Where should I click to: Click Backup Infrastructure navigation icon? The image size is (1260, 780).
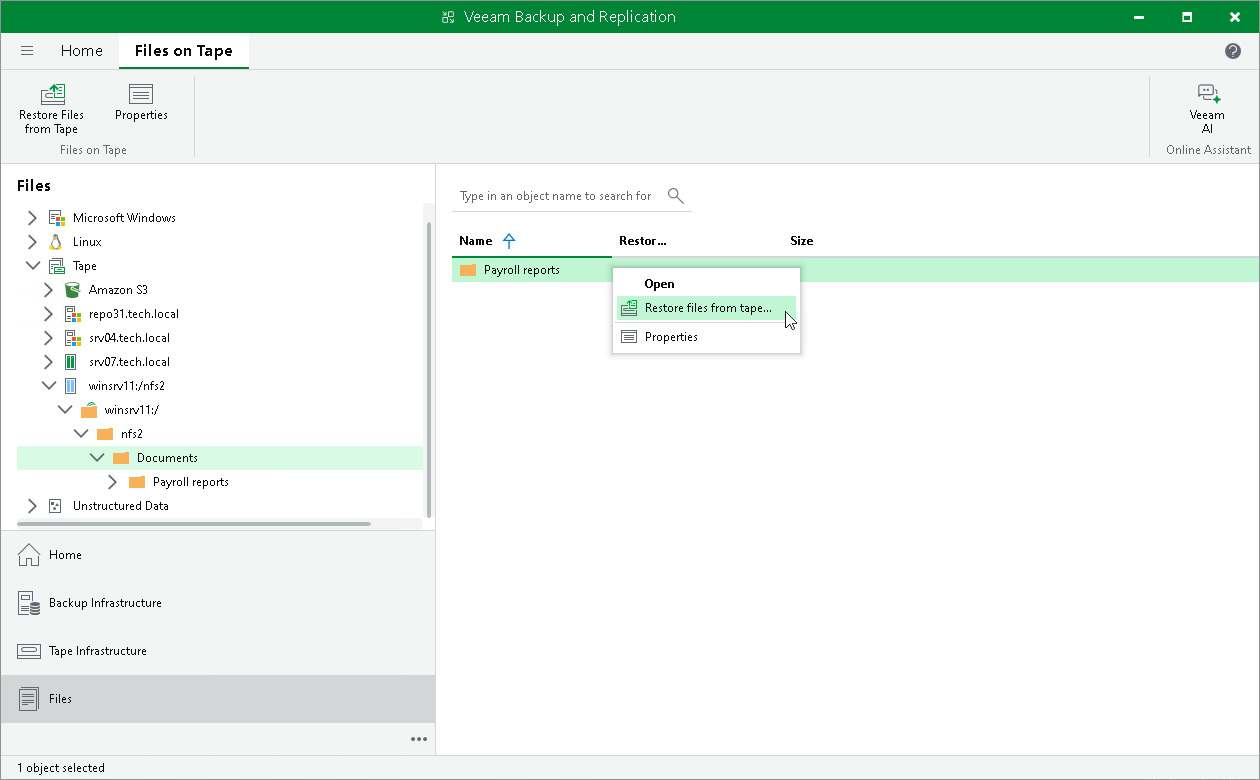tap(29, 603)
